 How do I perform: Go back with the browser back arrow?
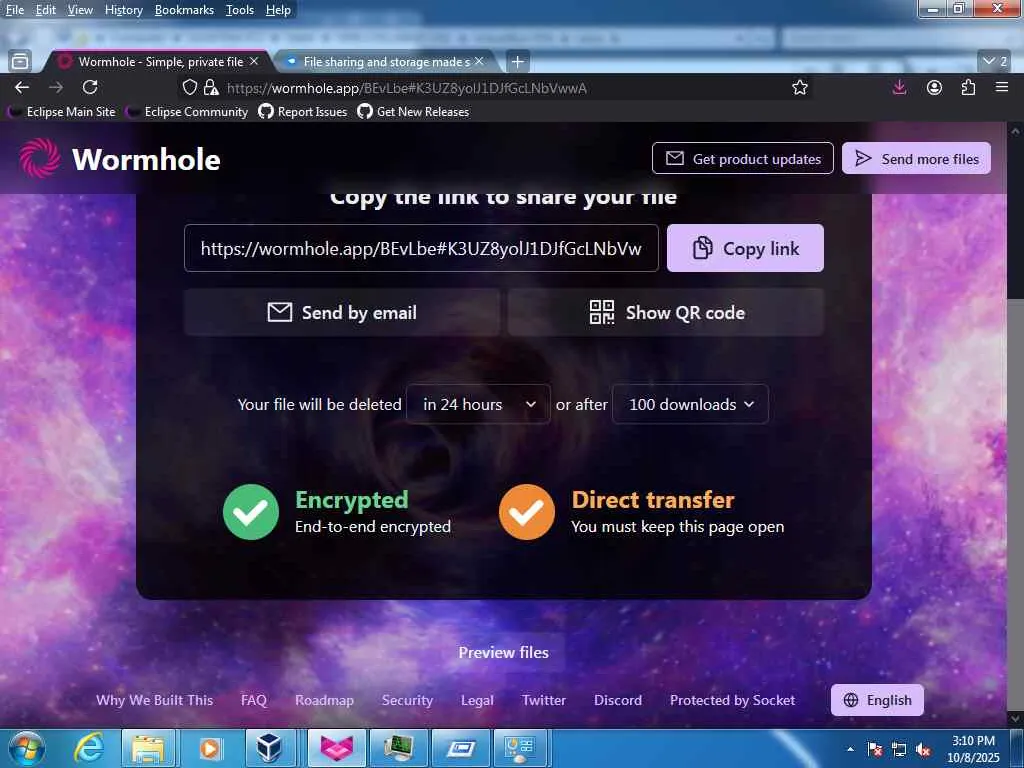pos(22,88)
